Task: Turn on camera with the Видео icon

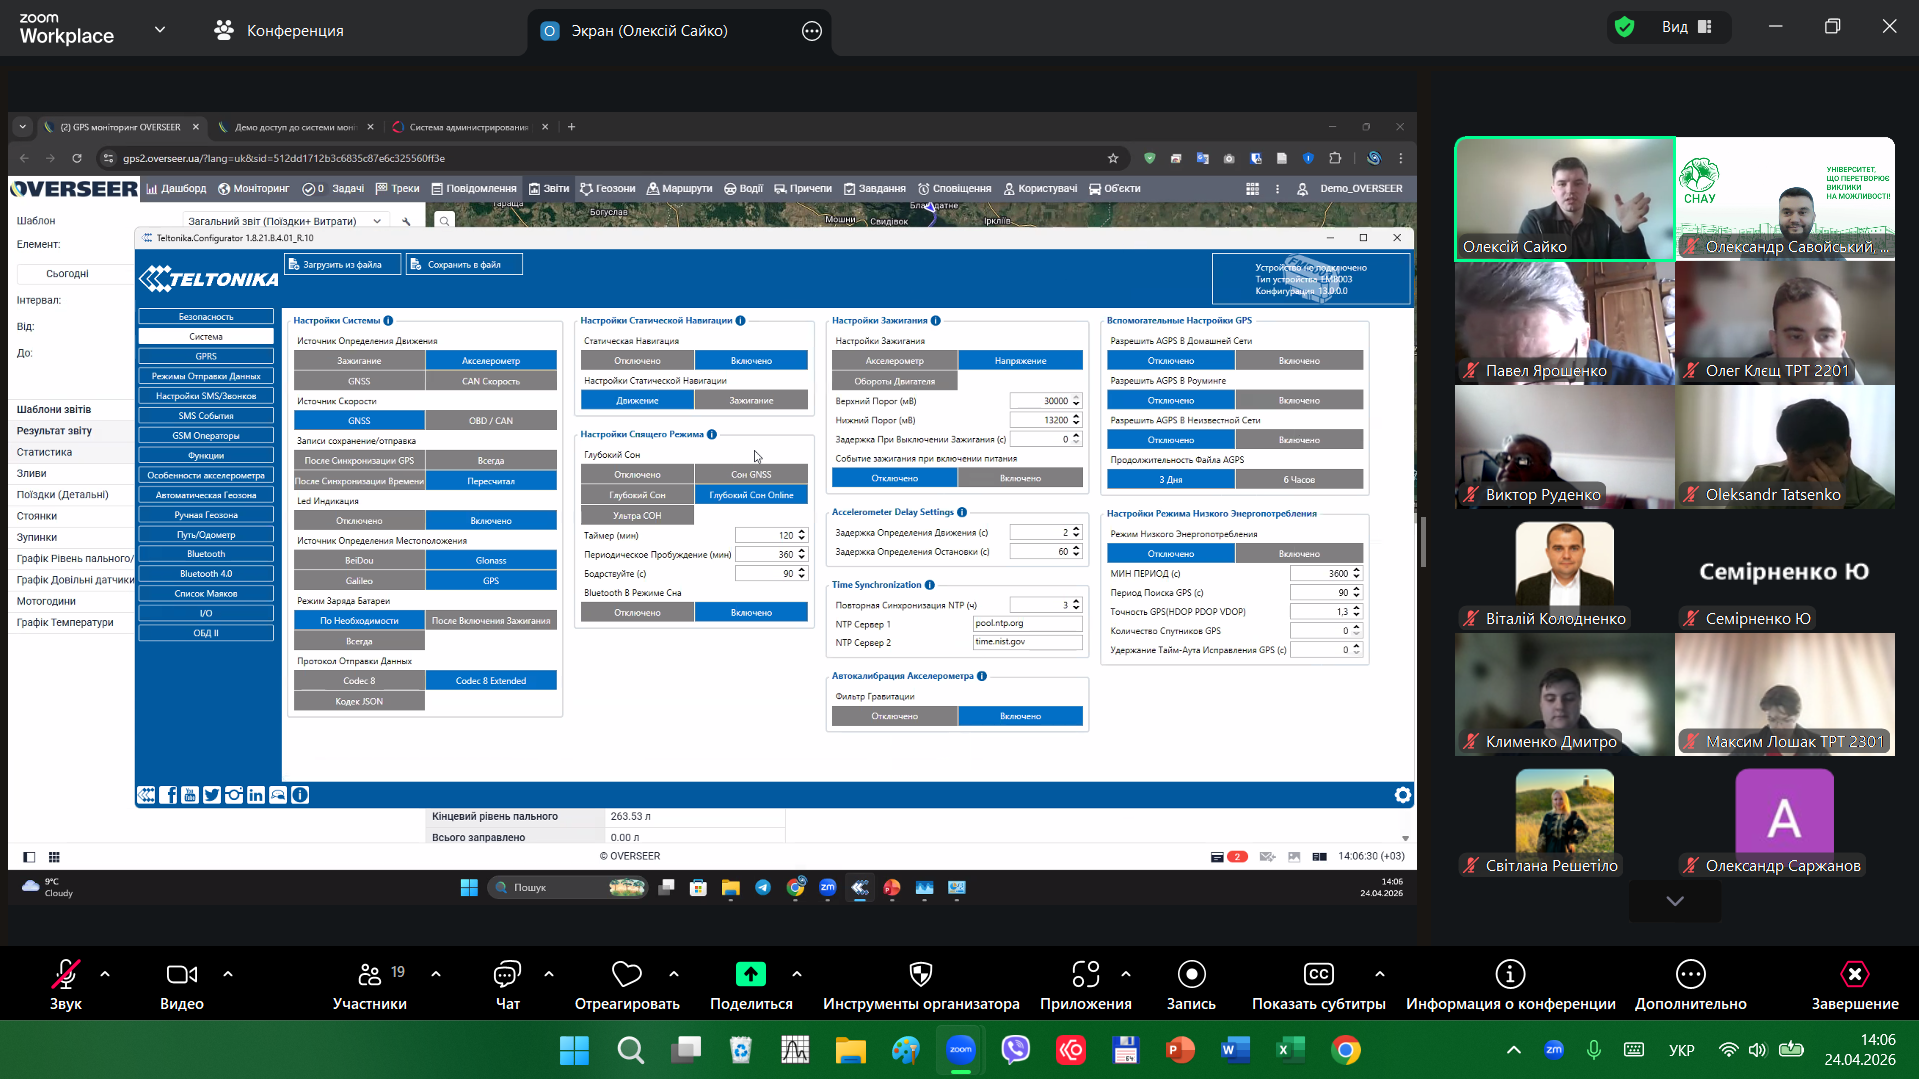Action: (x=181, y=975)
